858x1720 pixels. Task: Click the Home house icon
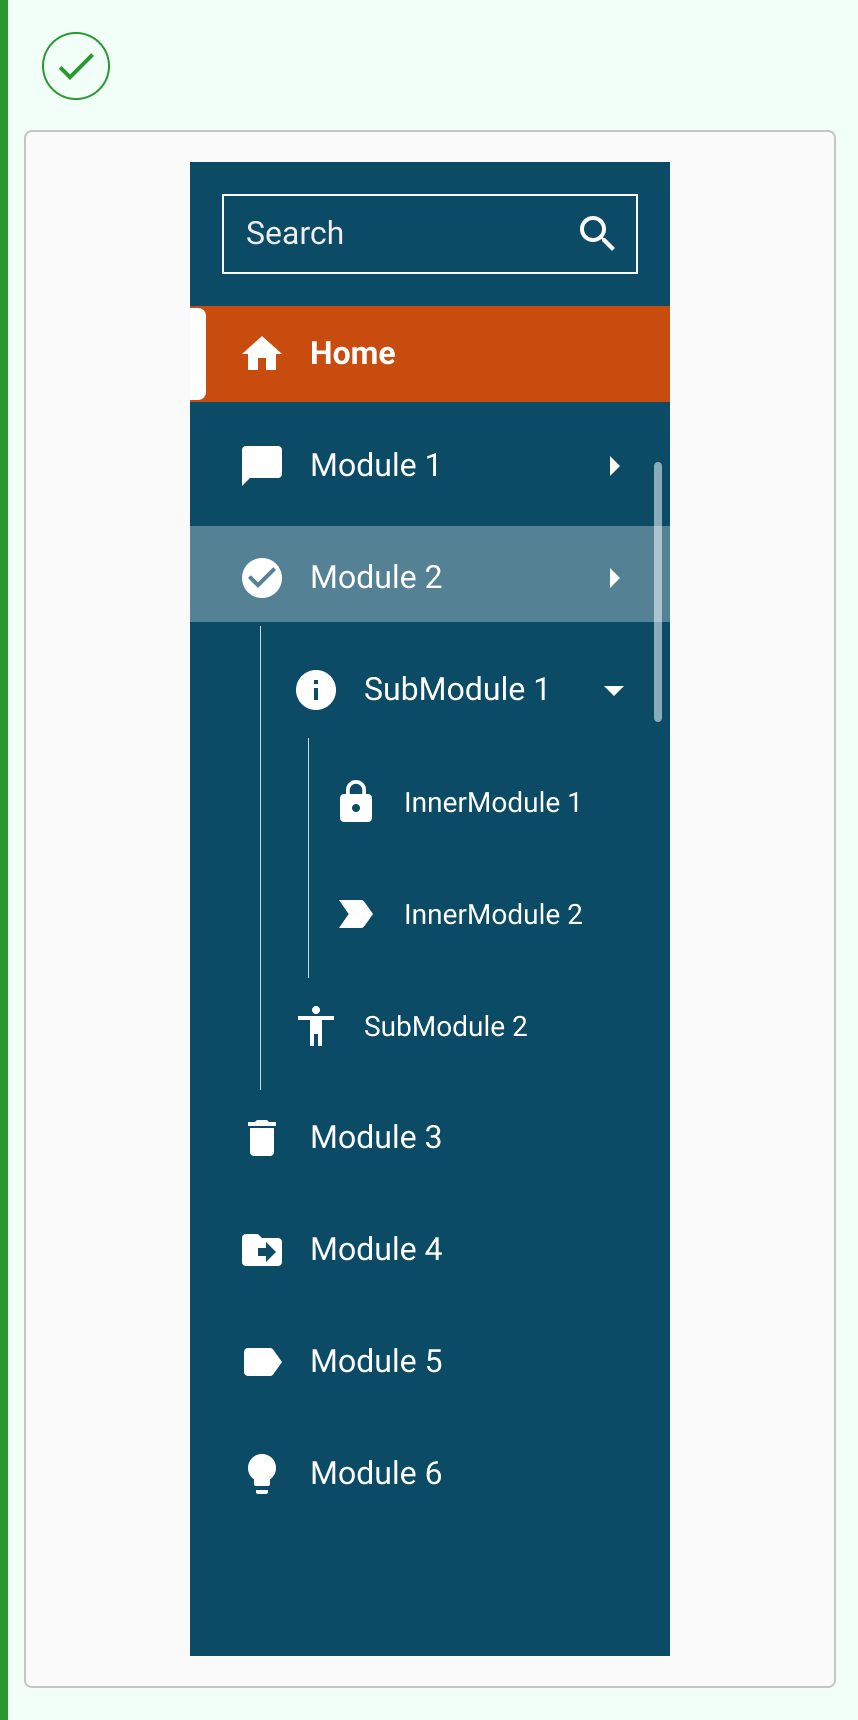(262, 354)
